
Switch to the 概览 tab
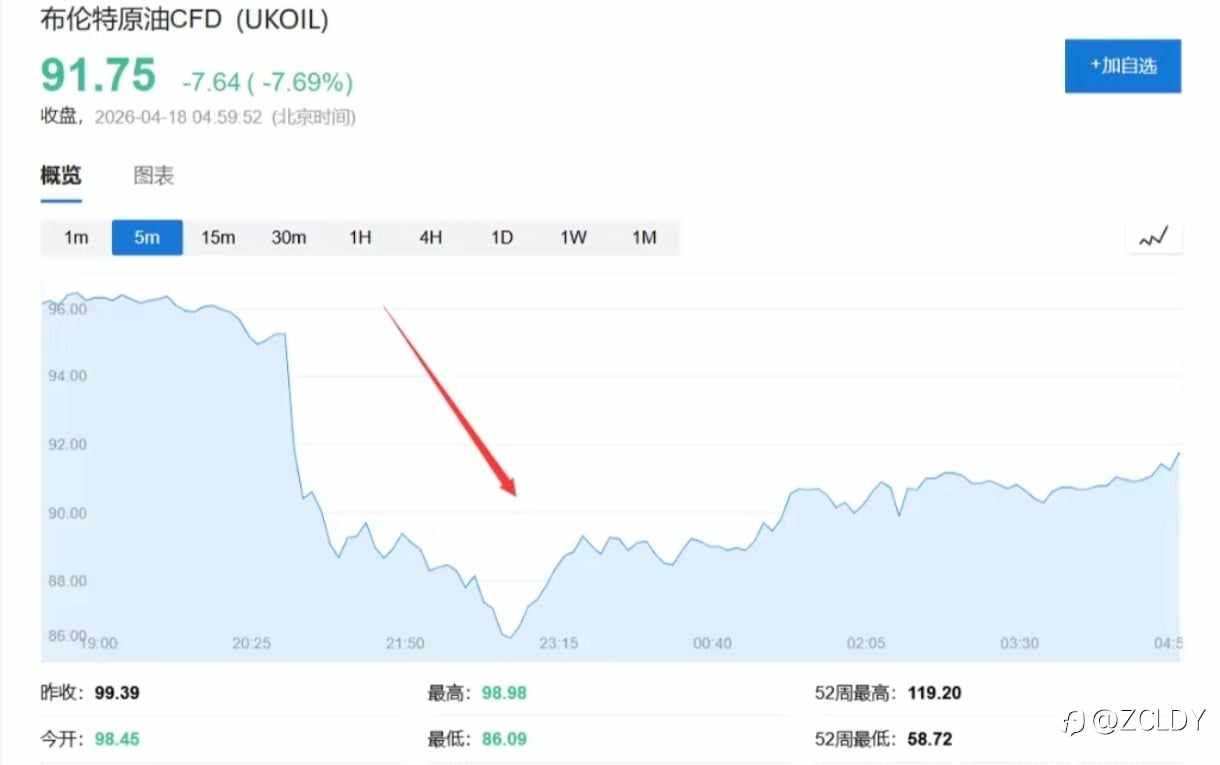(61, 176)
